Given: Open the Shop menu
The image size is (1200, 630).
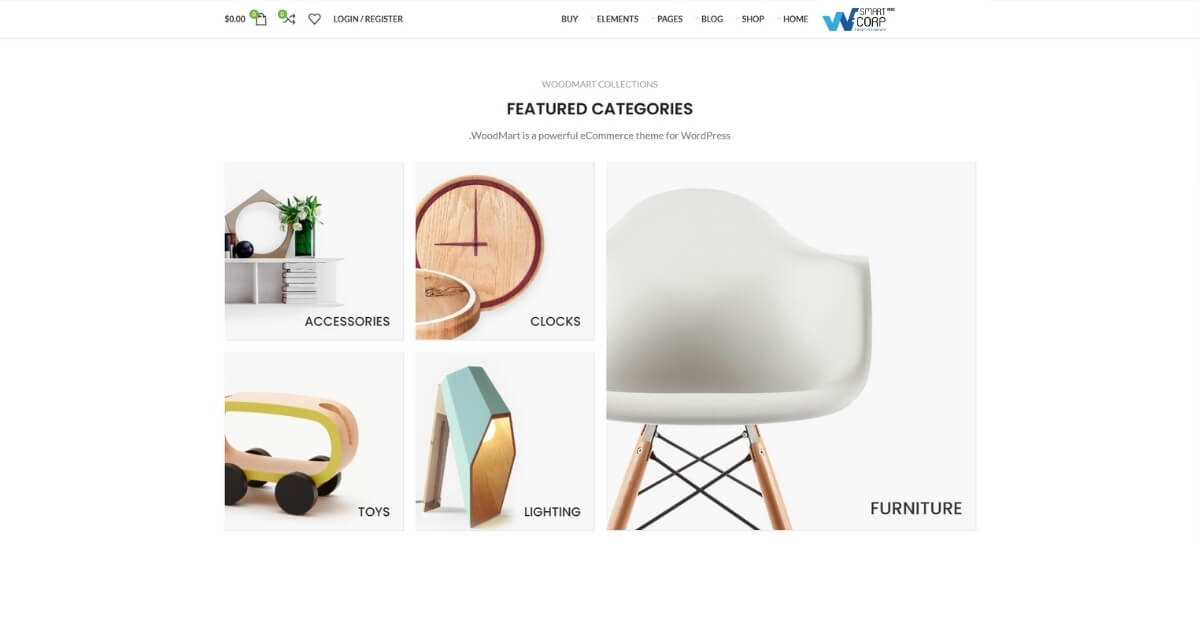Looking at the screenshot, I should tap(752, 19).
